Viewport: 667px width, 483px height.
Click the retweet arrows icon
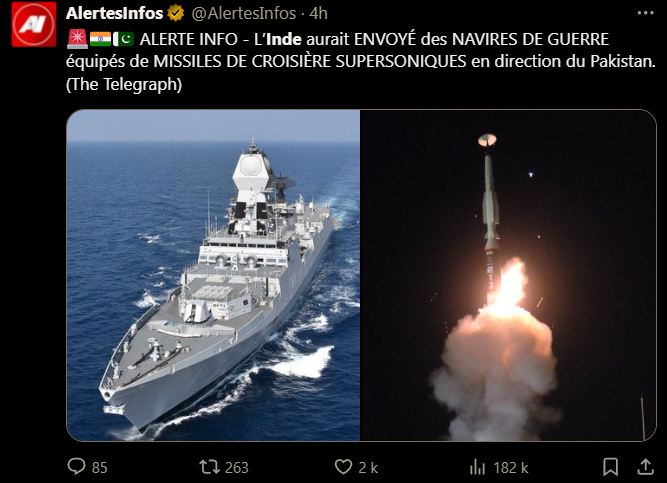coord(210,467)
